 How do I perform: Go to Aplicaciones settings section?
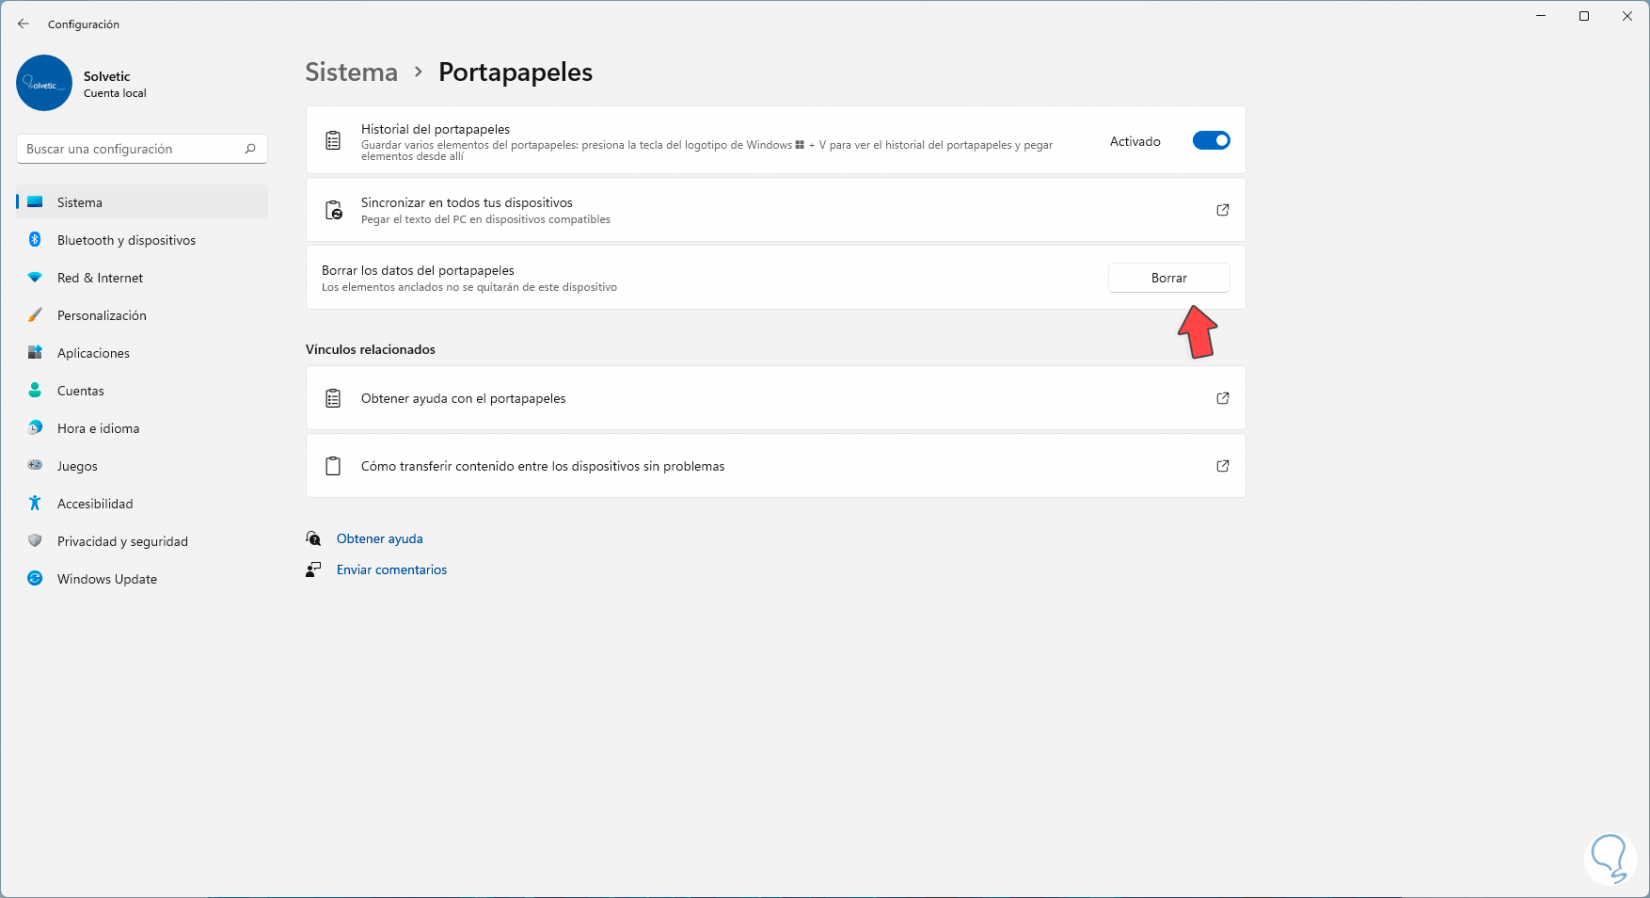(x=93, y=353)
